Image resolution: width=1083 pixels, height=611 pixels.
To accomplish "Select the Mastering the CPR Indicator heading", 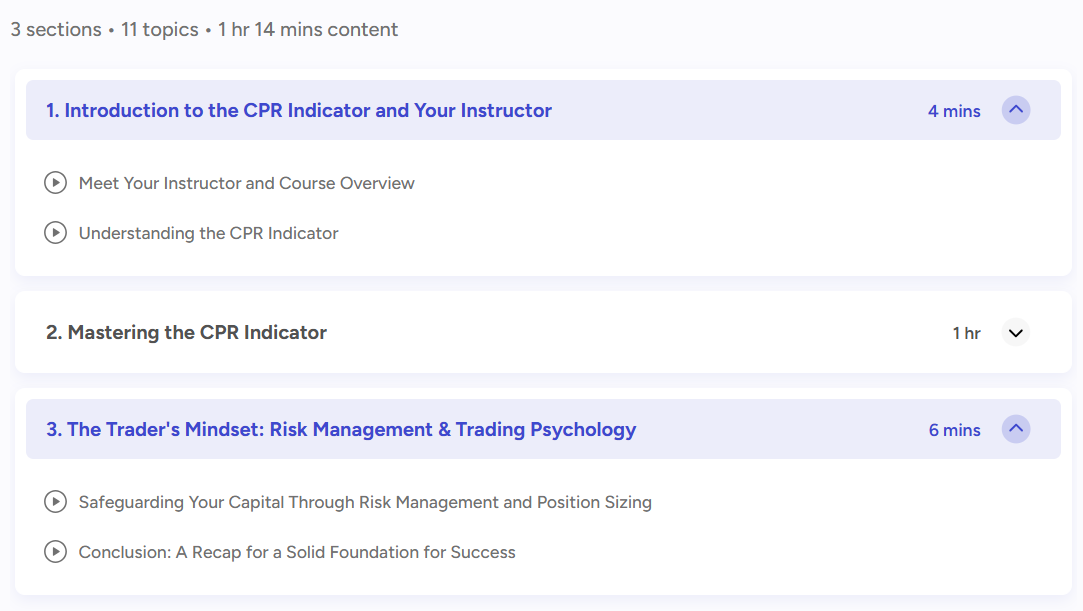I will [x=186, y=333].
